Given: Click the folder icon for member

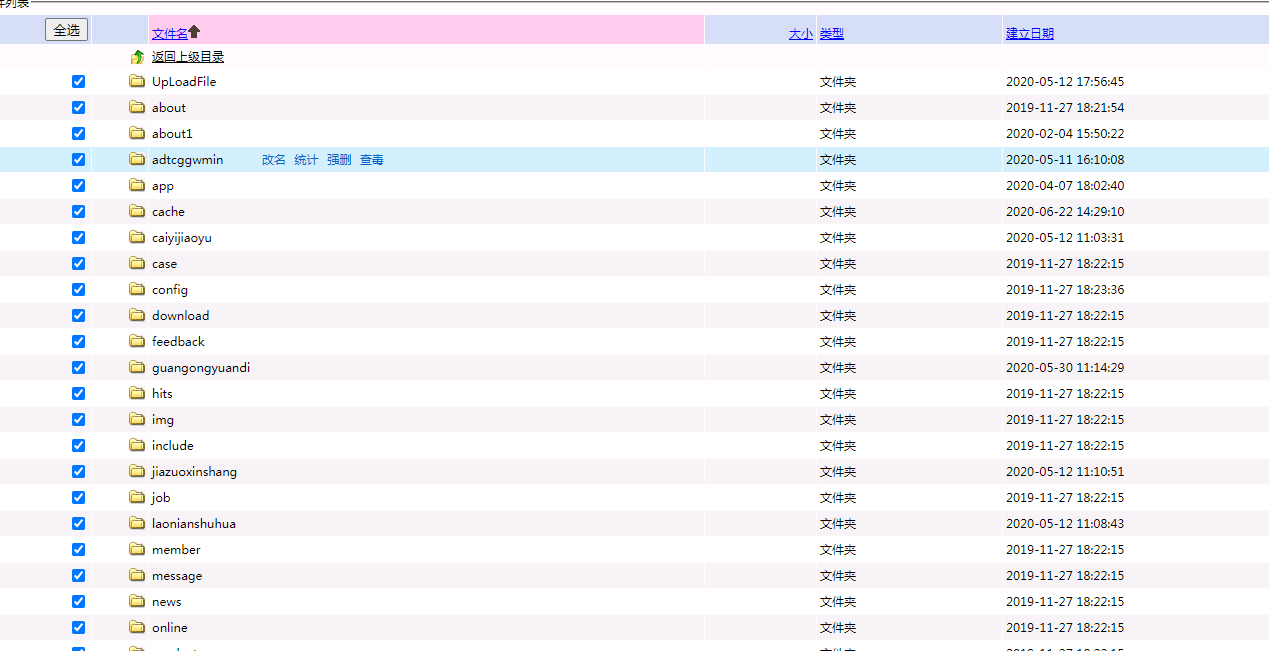Looking at the screenshot, I should click(x=137, y=550).
